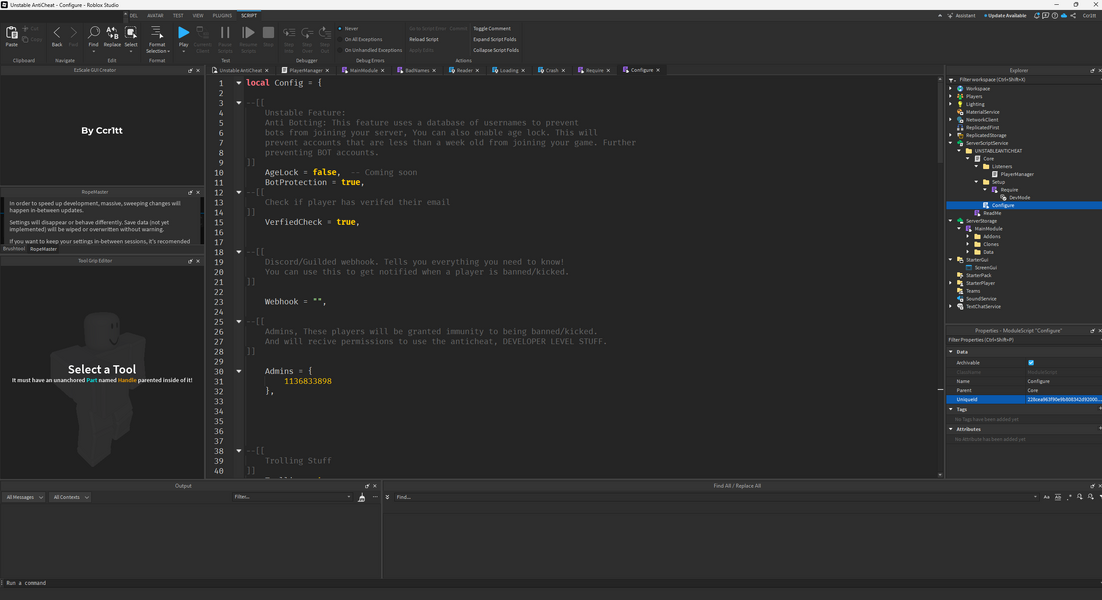Viewport: 1102px width, 600px height.
Task: Click the Filter workspace search field
Action: (1026, 79)
